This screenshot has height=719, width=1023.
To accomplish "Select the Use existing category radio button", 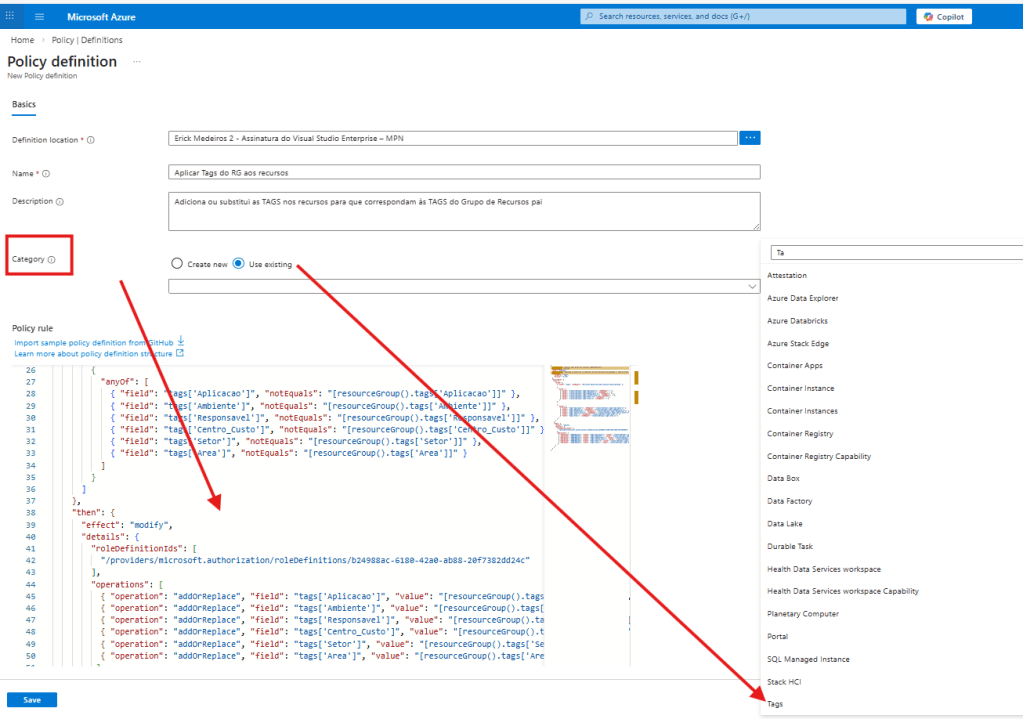I will (238, 264).
